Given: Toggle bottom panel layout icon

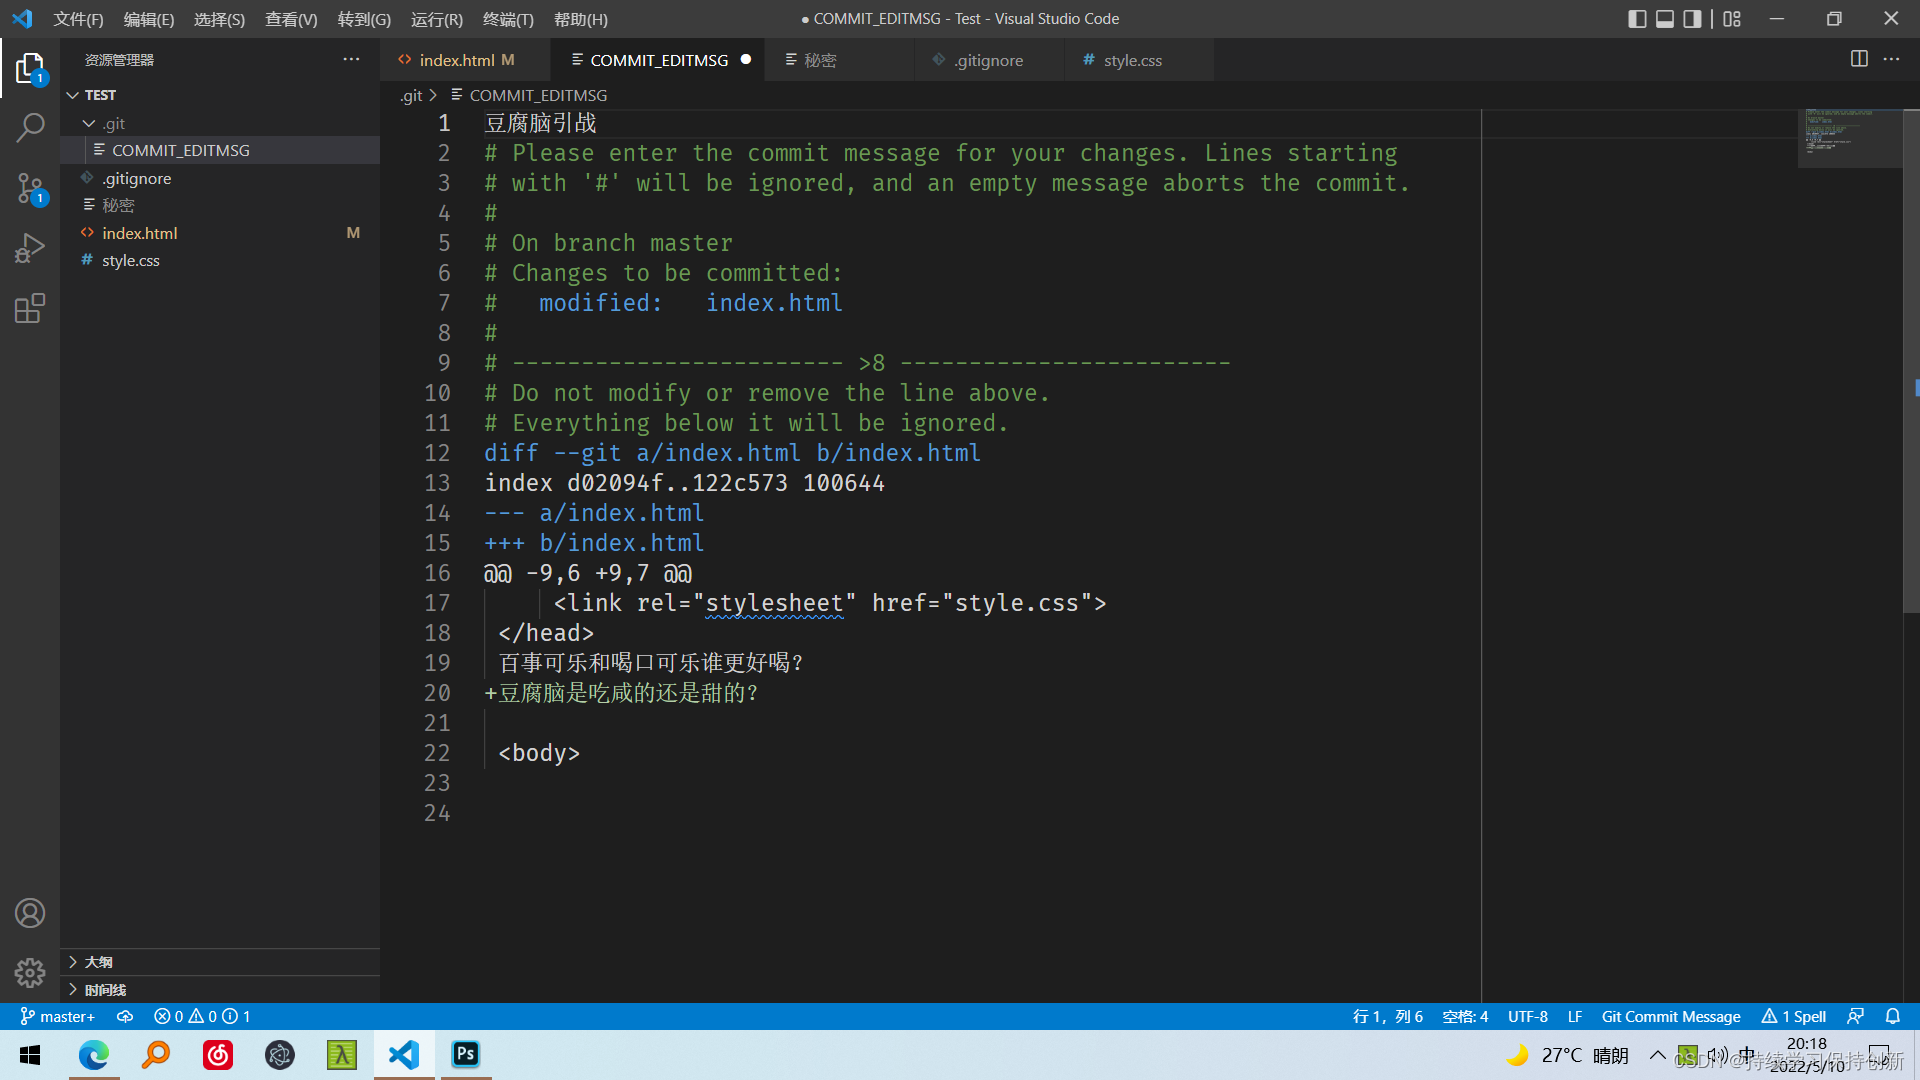Looking at the screenshot, I should click(x=1665, y=19).
